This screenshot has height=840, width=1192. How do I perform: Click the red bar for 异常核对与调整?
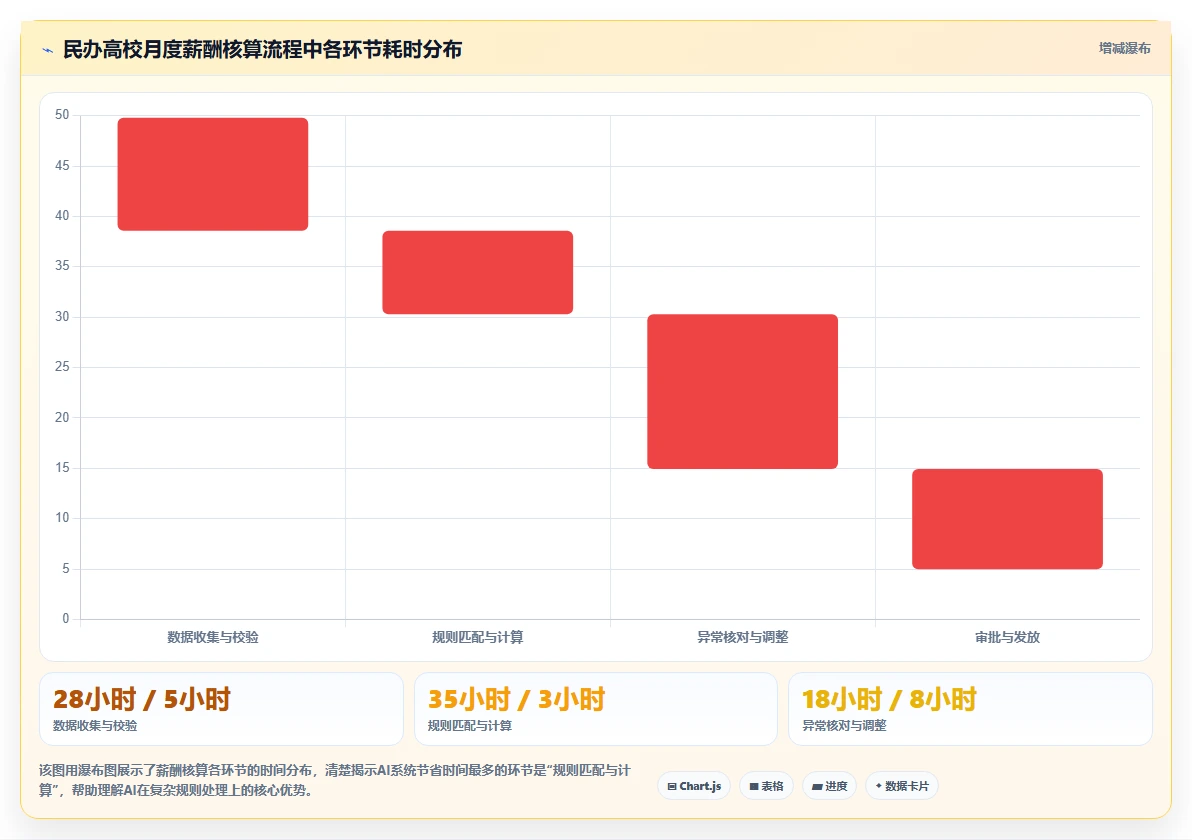click(x=743, y=391)
